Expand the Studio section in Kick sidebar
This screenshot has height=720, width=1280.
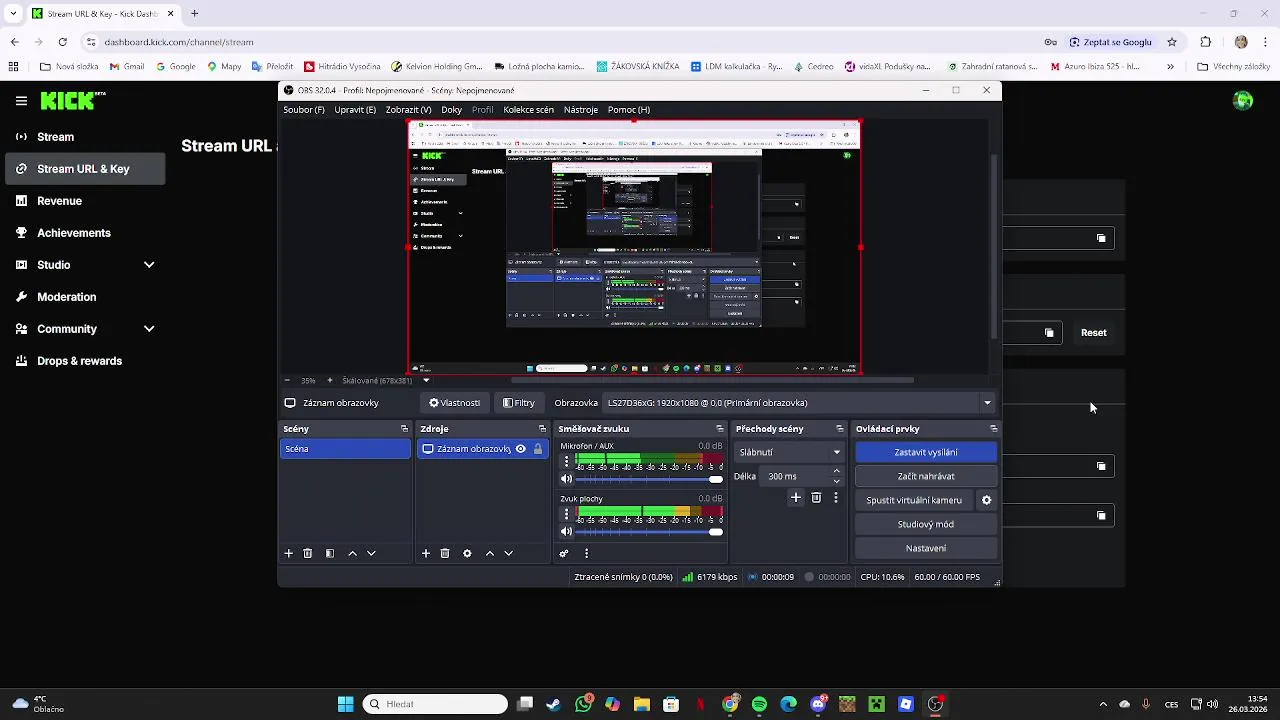[149, 265]
